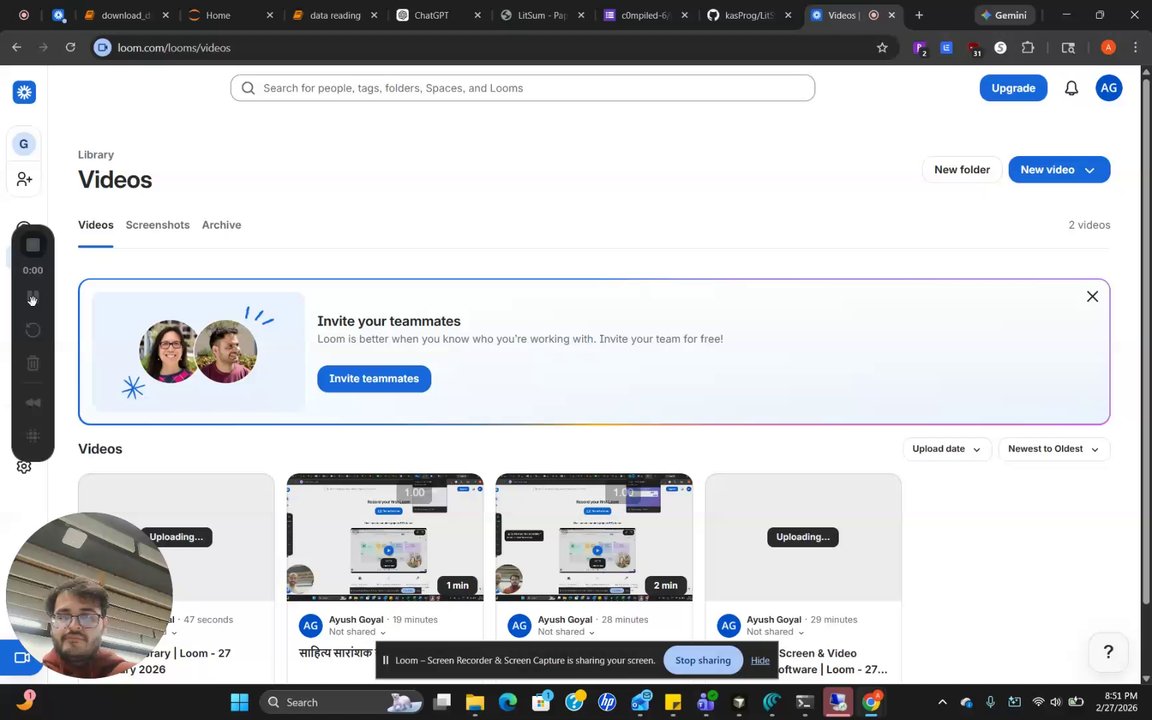Switch to the Screenshots tab
1152x720 pixels.
157,225
